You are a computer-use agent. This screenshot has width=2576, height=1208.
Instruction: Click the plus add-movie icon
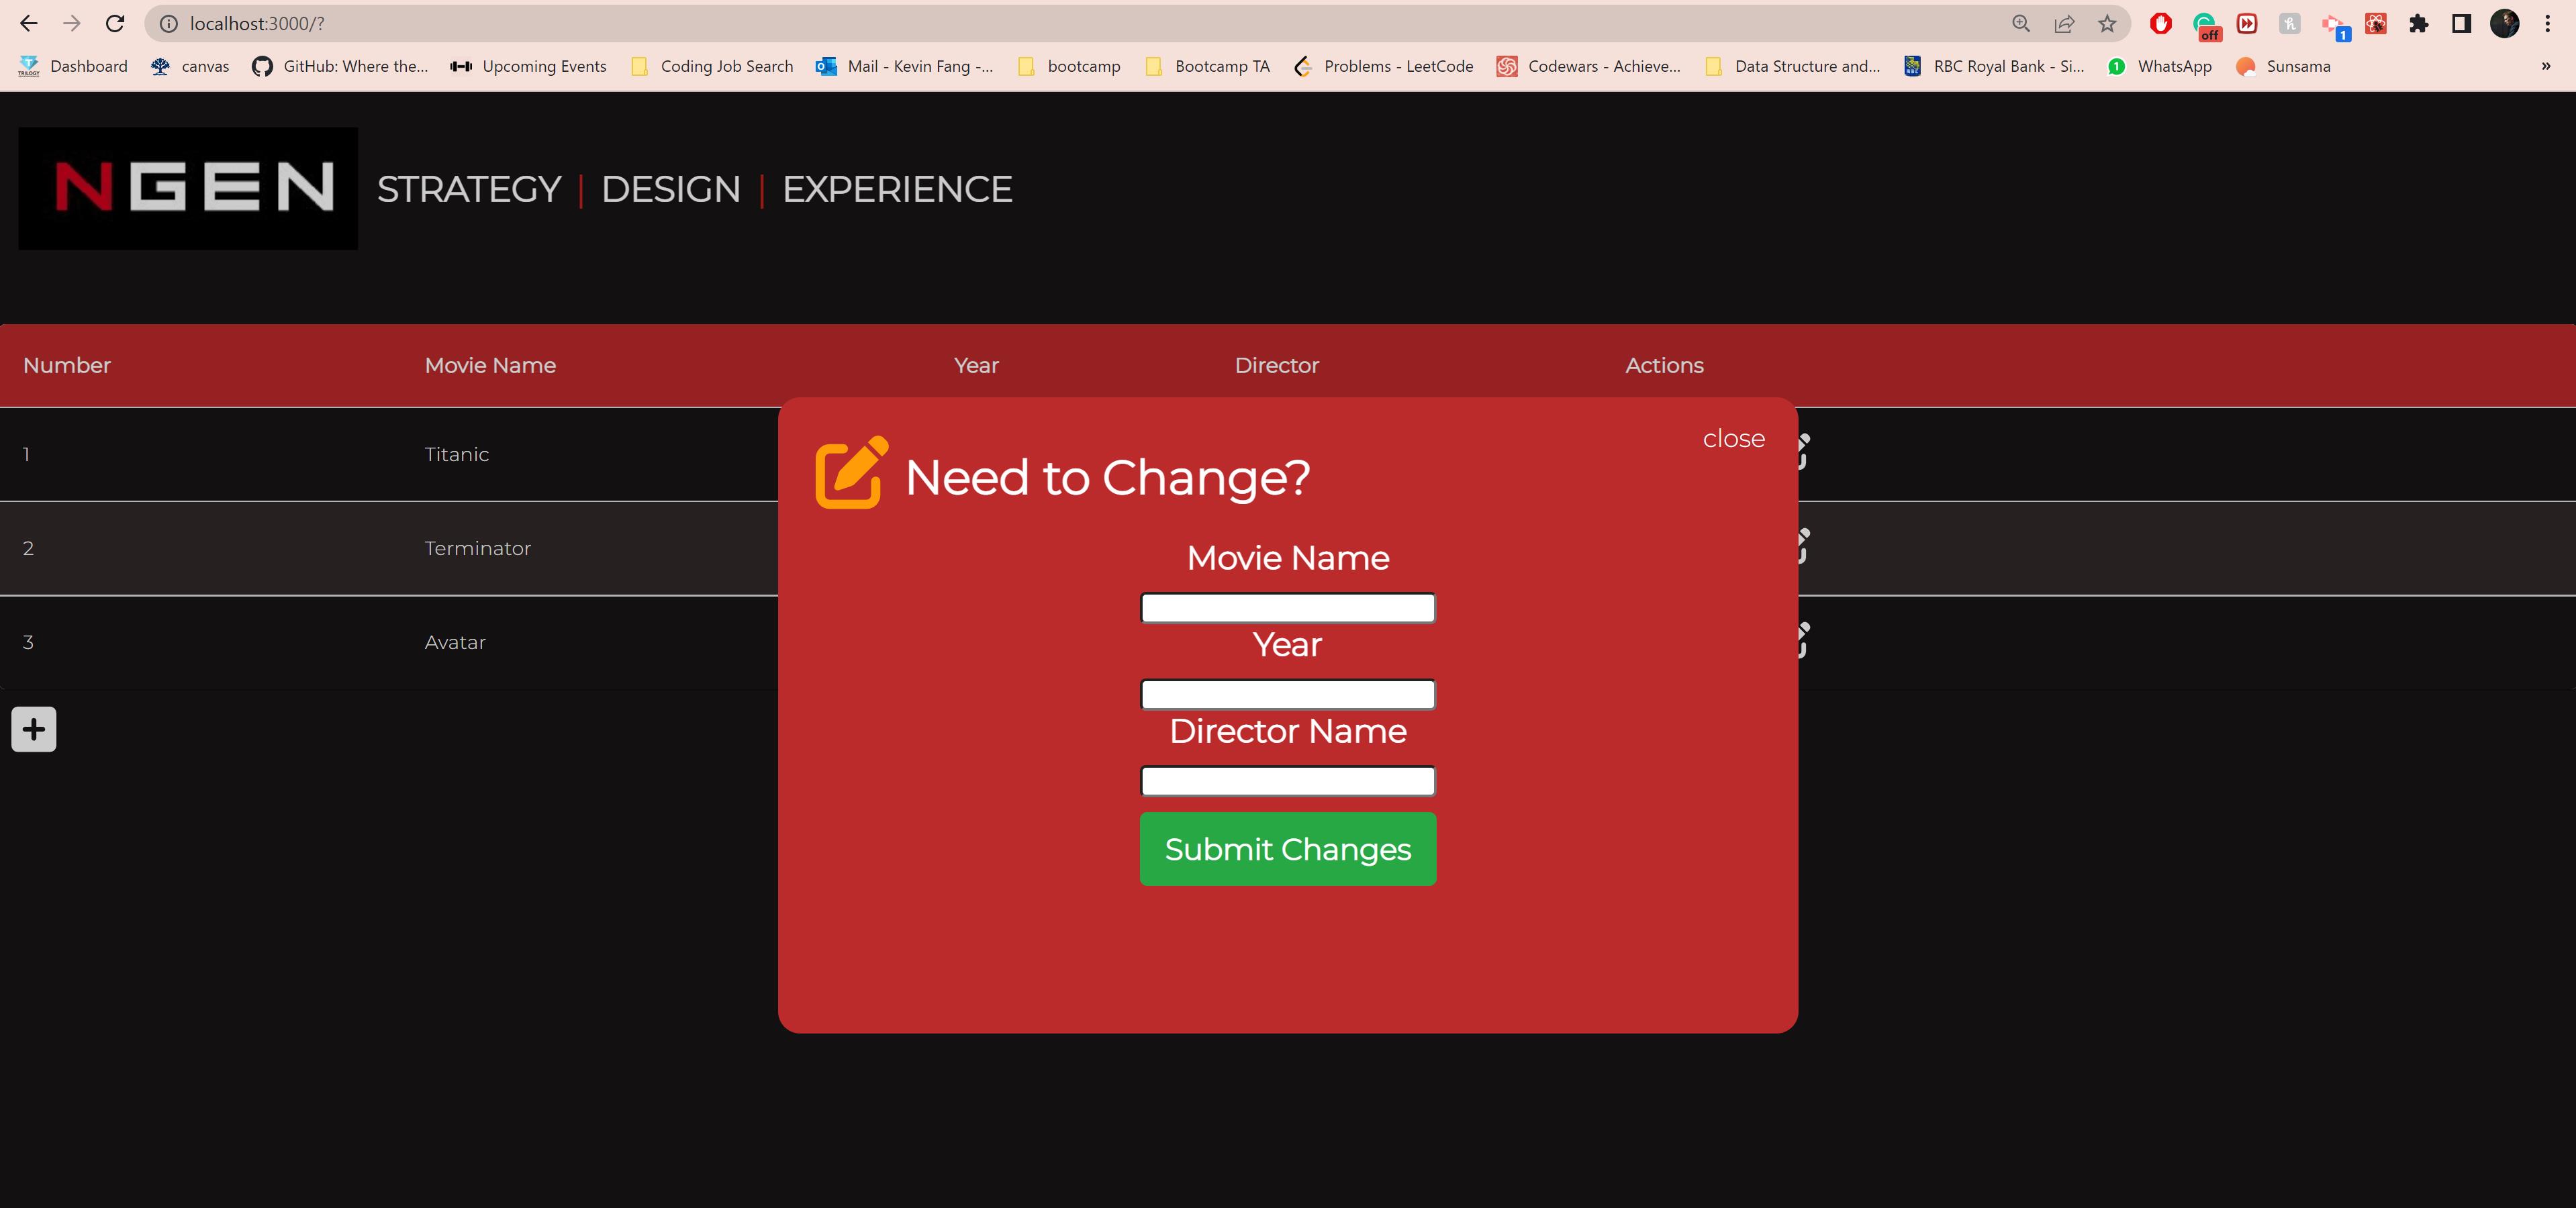click(34, 729)
